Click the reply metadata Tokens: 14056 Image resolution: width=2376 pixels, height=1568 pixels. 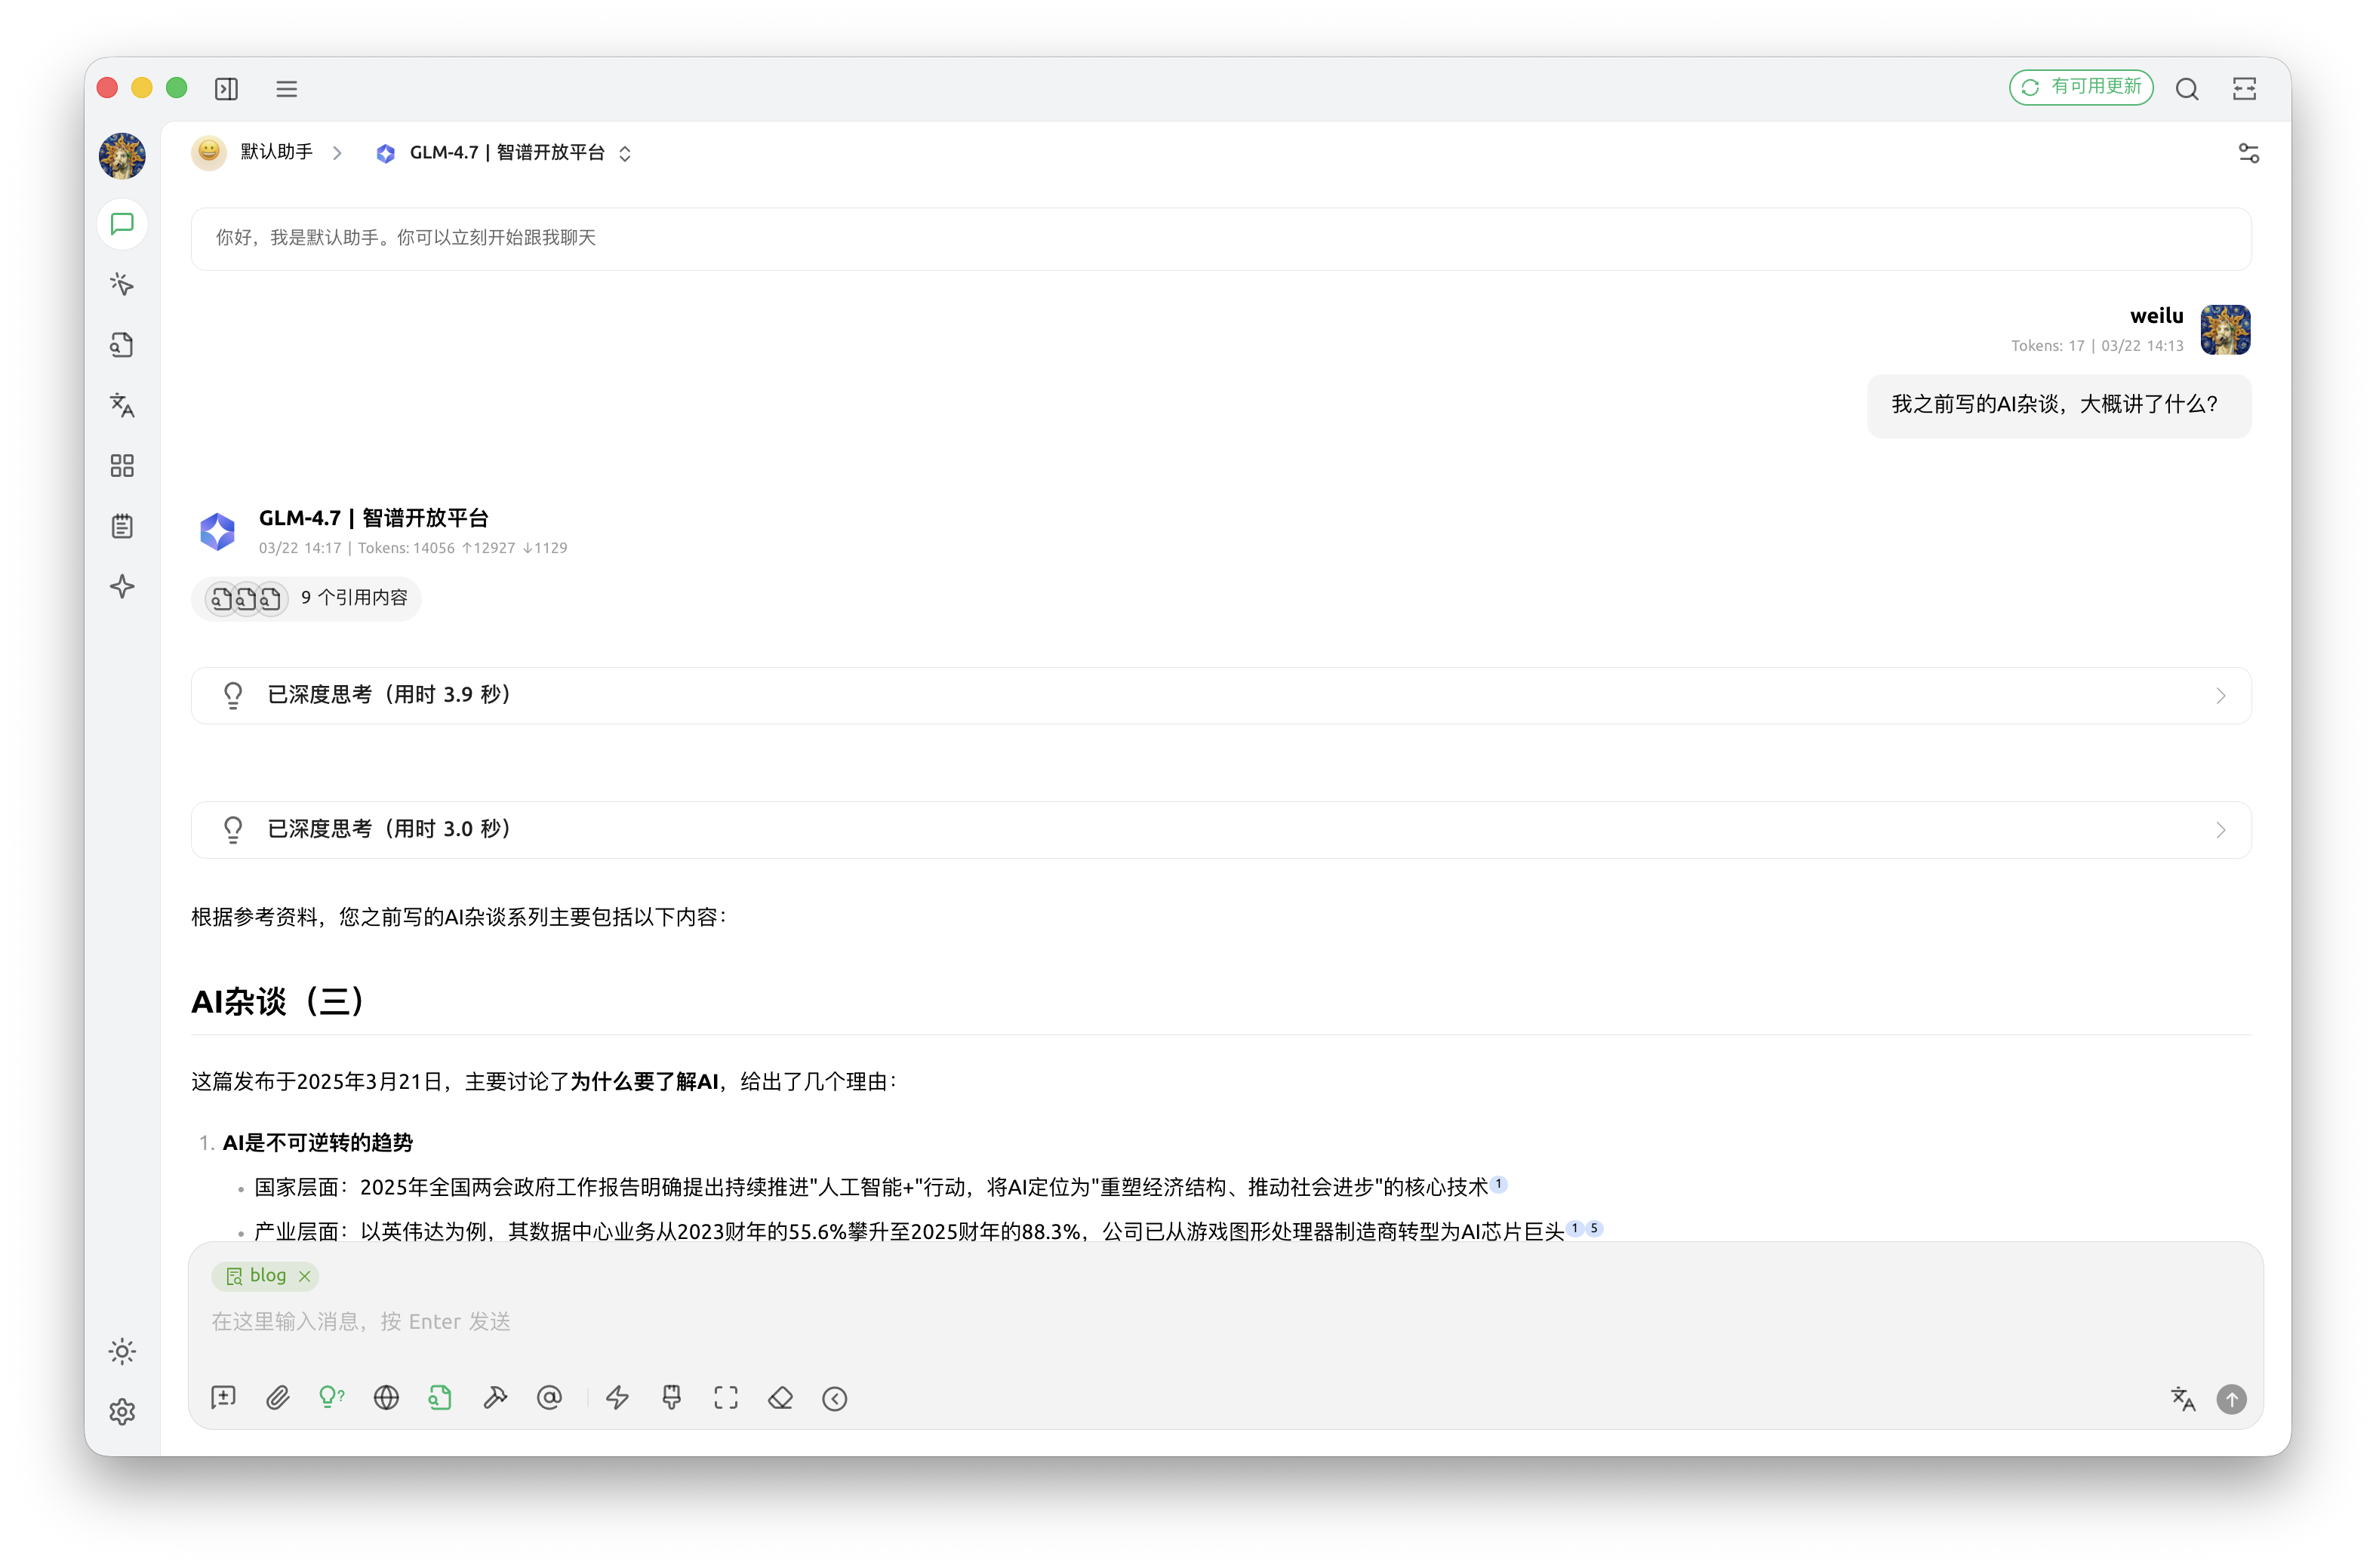[x=413, y=548]
